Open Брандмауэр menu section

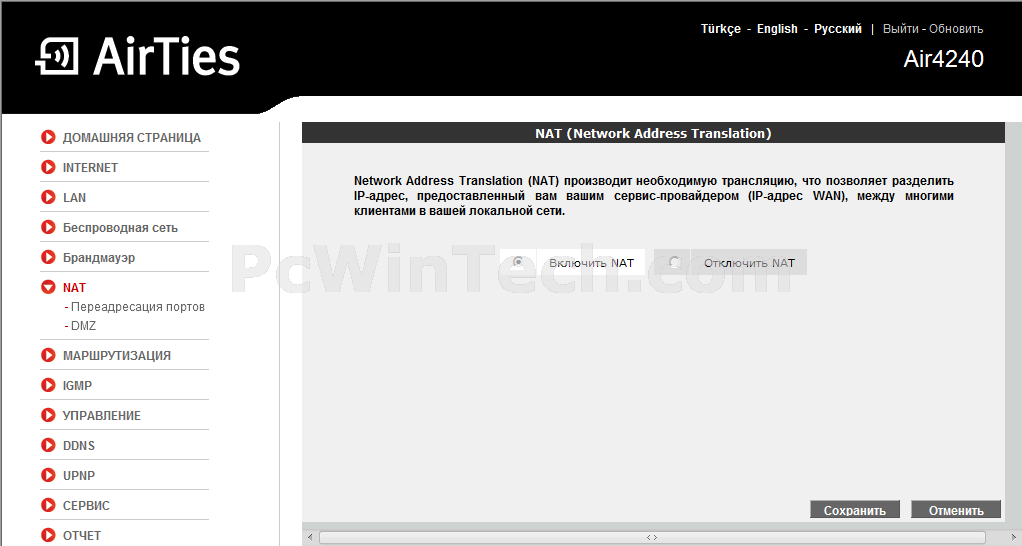point(98,258)
